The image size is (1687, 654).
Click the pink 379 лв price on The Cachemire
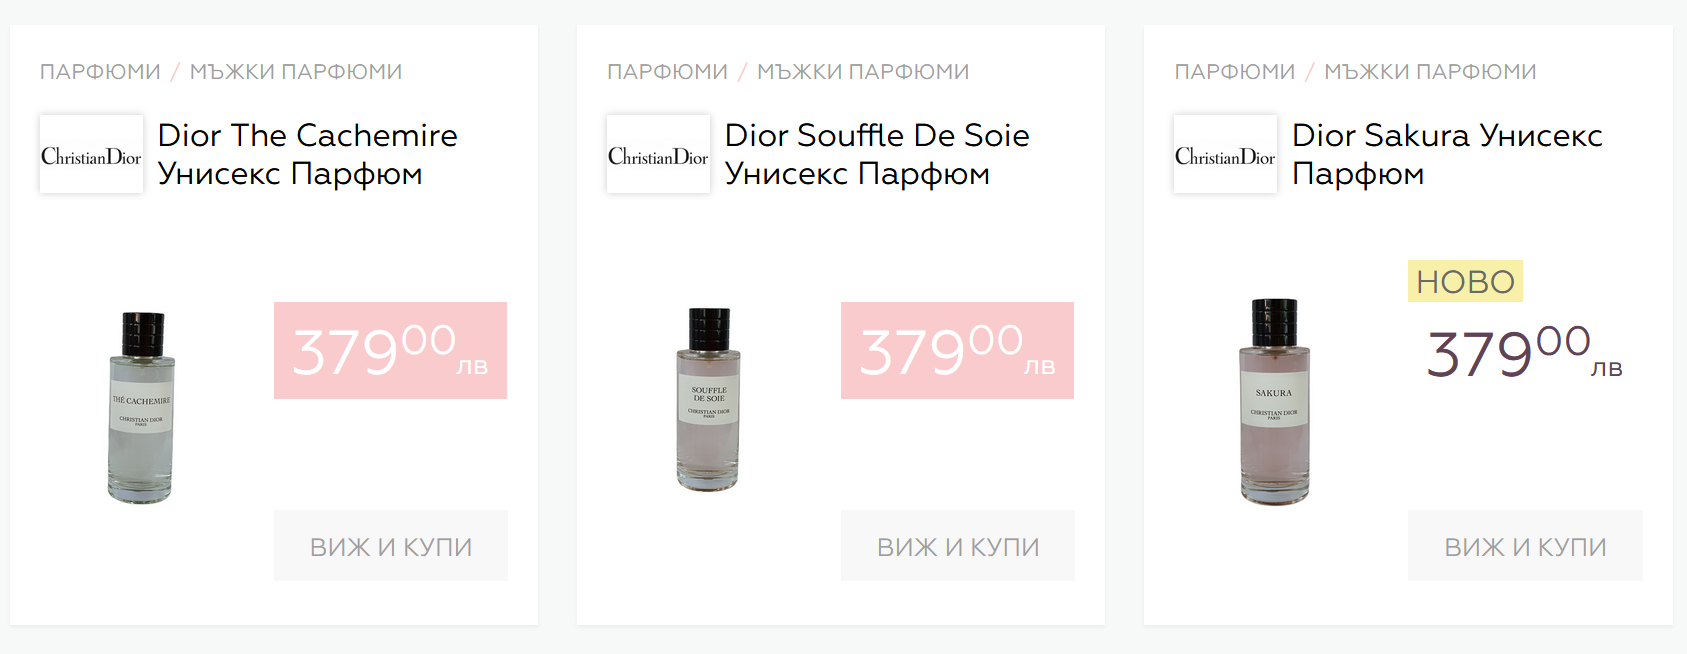coord(390,351)
